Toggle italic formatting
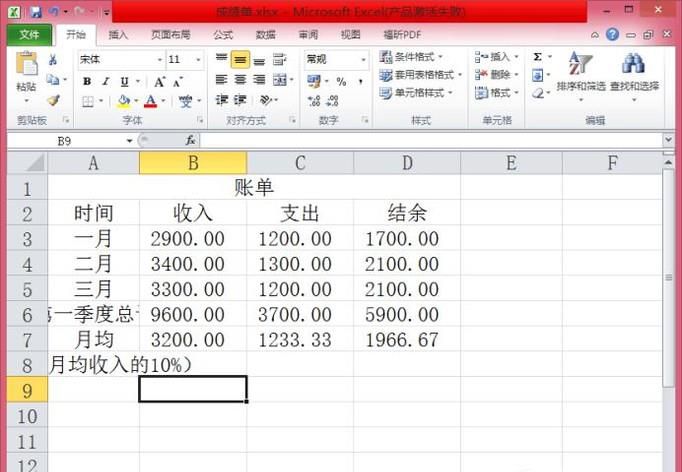Viewport: 682px width, 472px height. pos(105,81)
